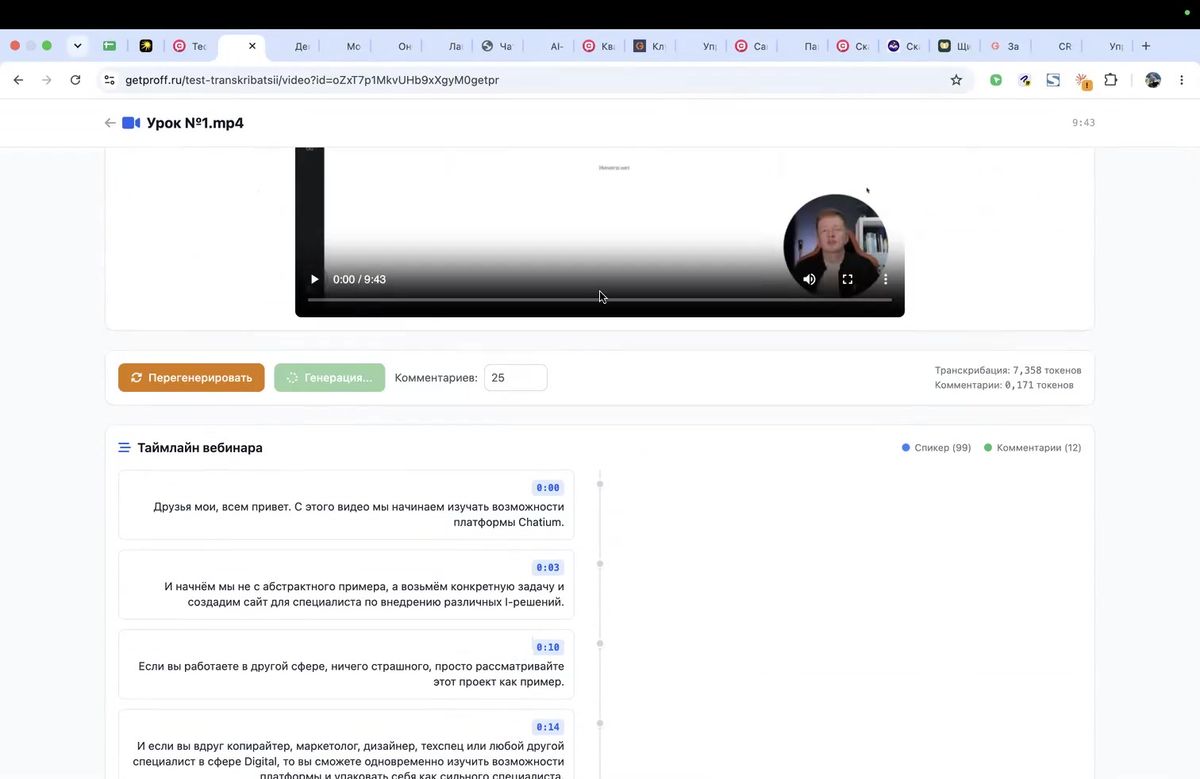Screen dimensions: 1200x779
Task: Jump to timestamp 0:14
Action: coord(548,727)
